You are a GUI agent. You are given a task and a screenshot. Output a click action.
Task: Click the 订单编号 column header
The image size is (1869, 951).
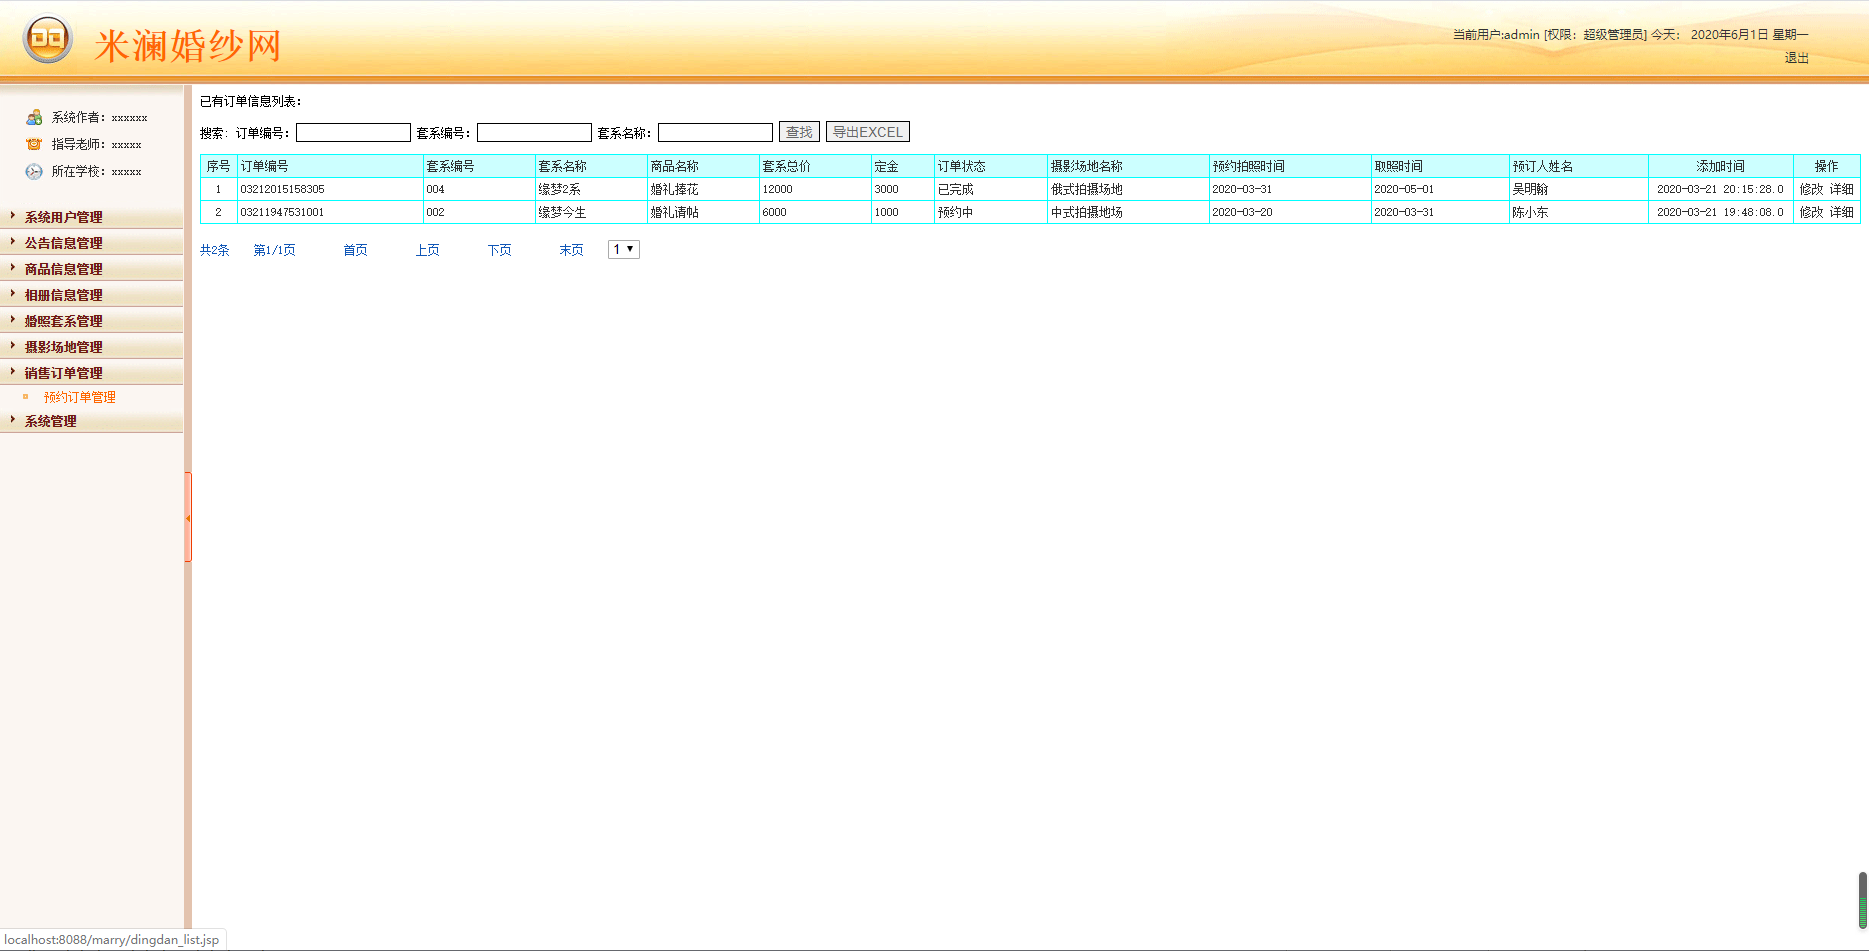click(x=330, y=166)
